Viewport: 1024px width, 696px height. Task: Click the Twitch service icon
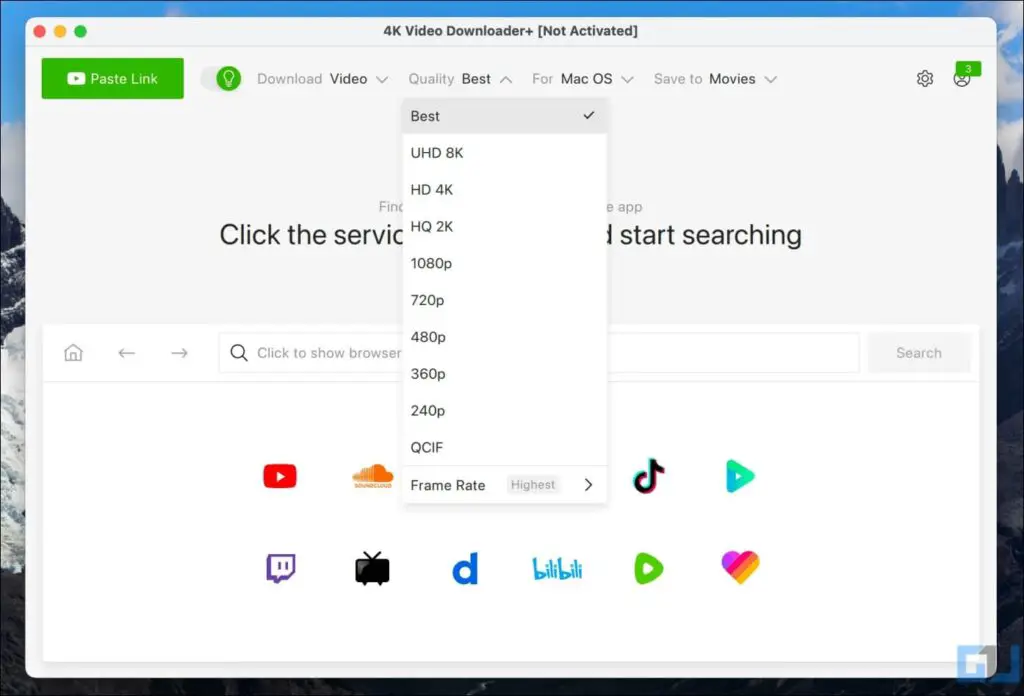click(x=279, y=567)
